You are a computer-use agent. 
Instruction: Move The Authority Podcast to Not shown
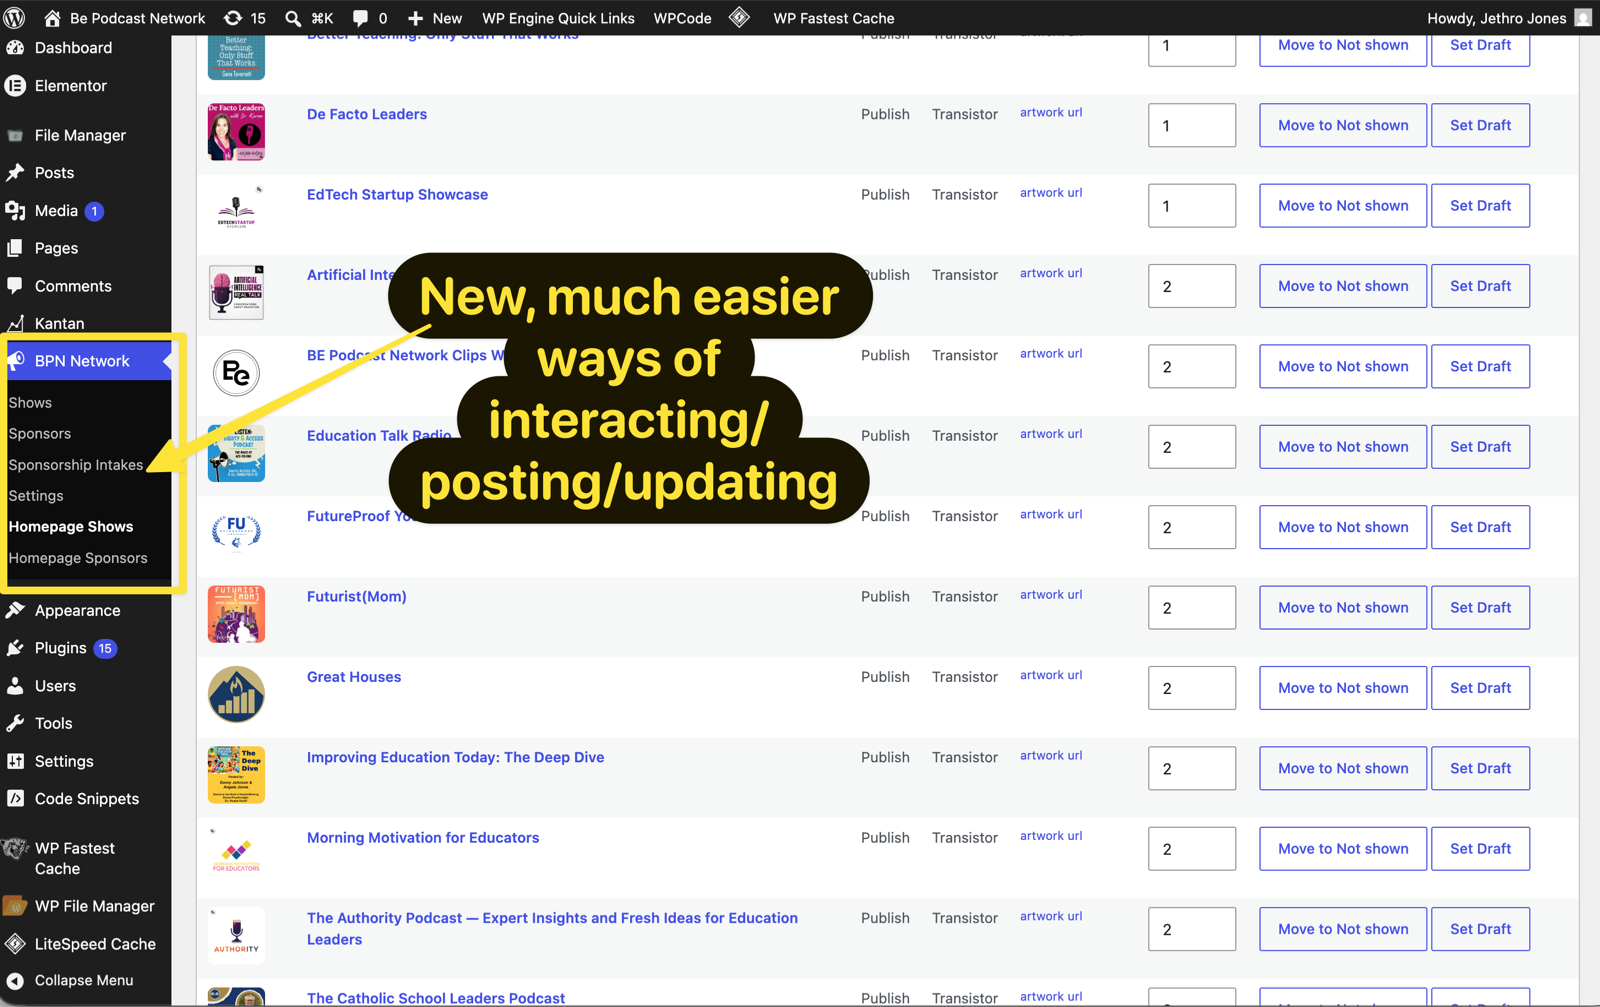pos(1343,929)
